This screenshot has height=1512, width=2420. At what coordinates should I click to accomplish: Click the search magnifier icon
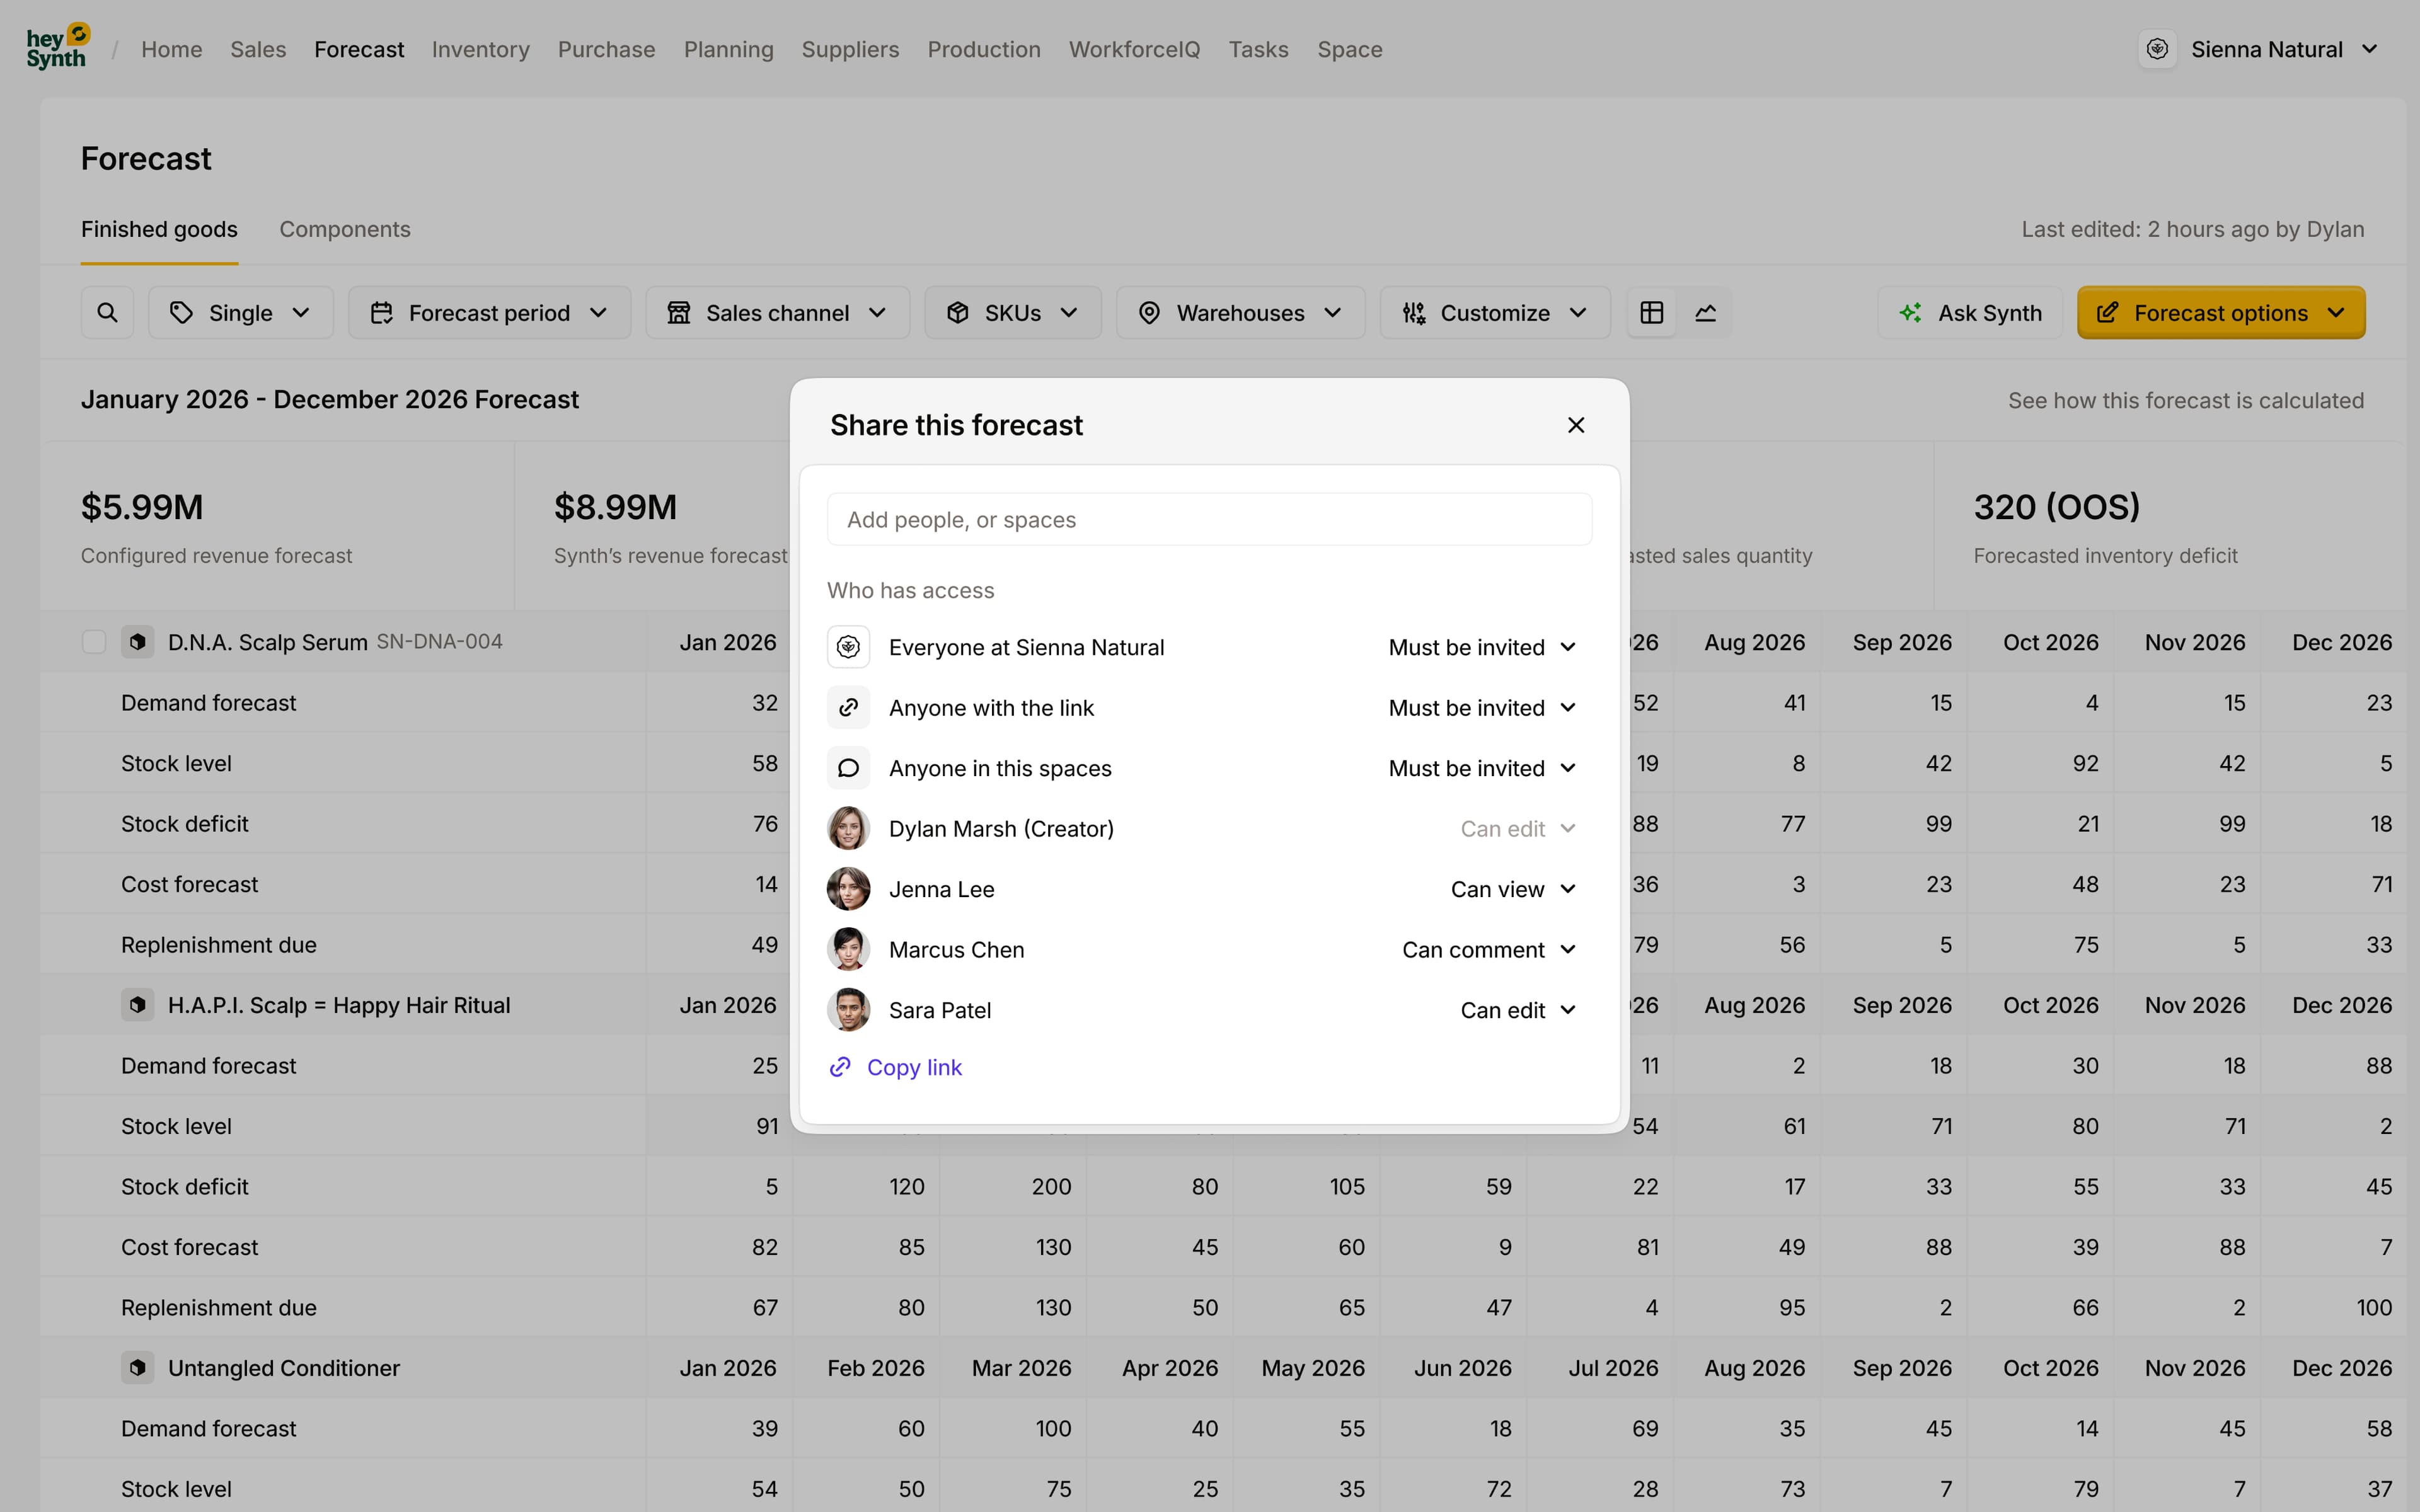coord(107,313)
